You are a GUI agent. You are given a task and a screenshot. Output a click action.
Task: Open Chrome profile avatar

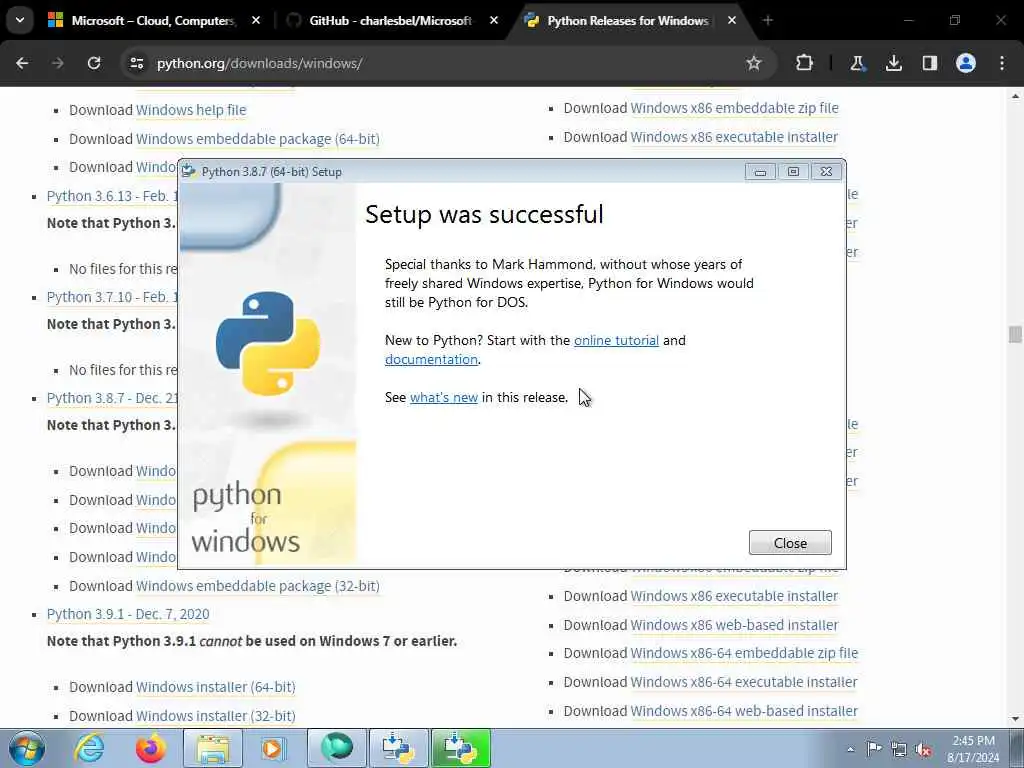966,63
